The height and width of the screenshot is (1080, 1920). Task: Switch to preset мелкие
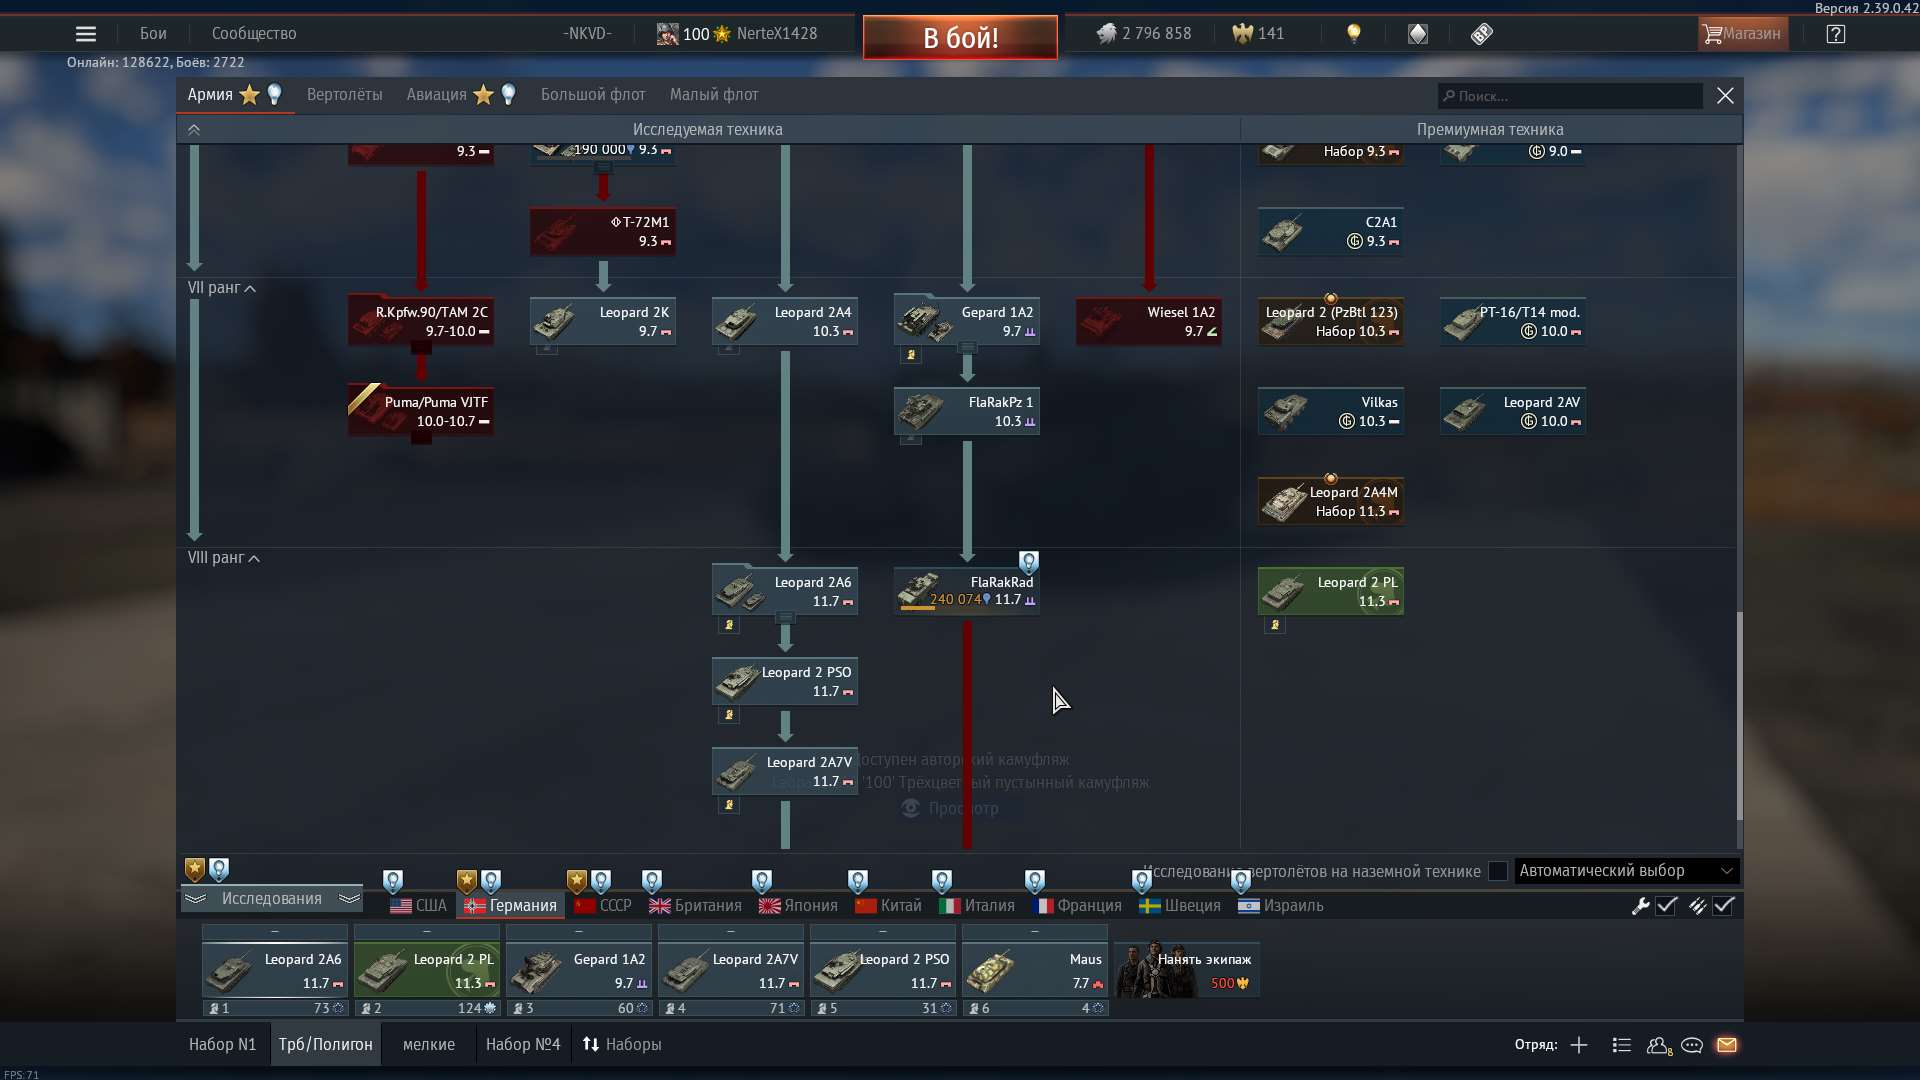point(429,1045)
